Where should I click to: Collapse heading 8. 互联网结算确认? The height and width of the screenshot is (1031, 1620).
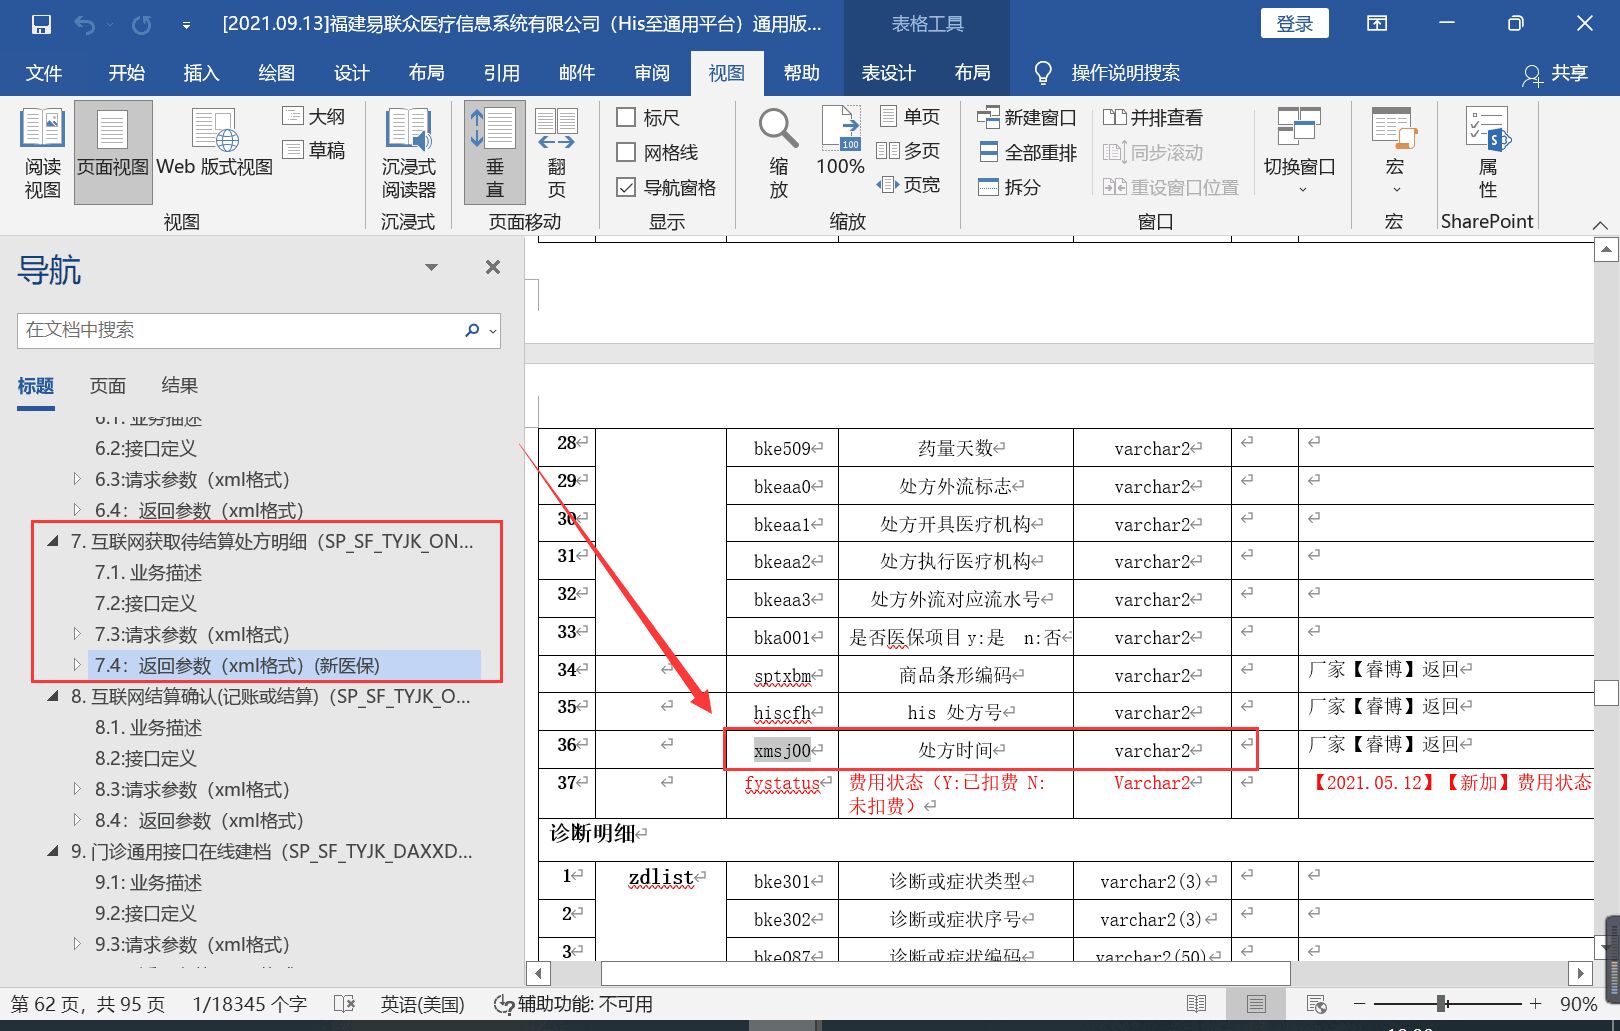[53, 696]
